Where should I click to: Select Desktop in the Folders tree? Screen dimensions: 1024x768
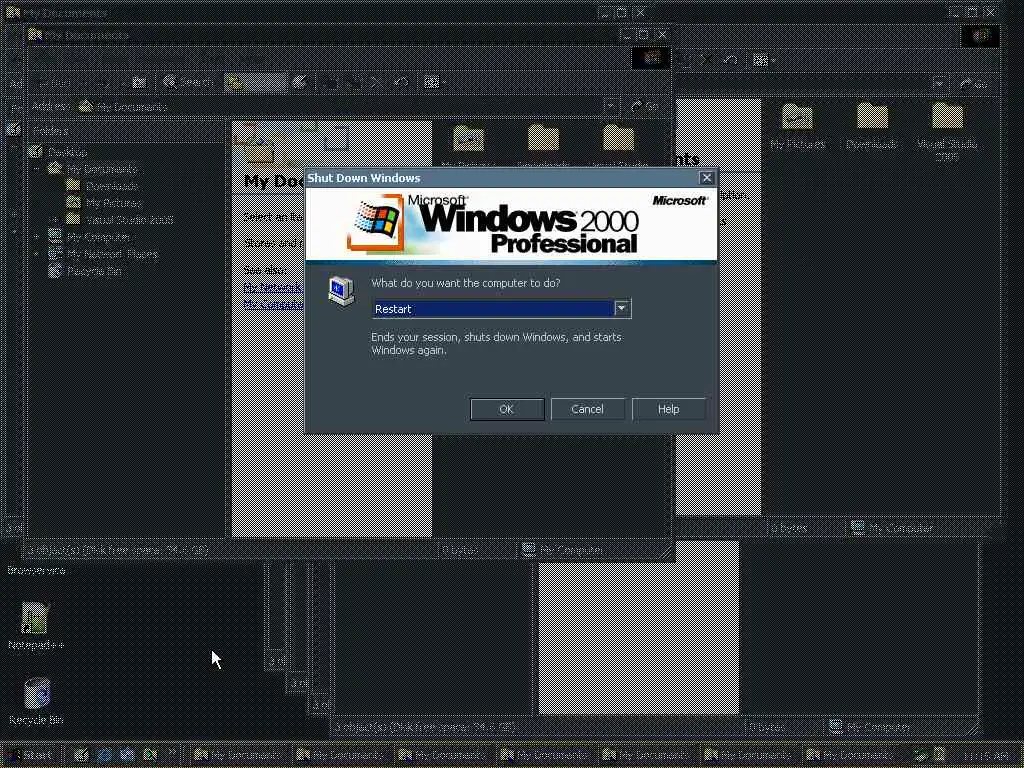[67, 152]
